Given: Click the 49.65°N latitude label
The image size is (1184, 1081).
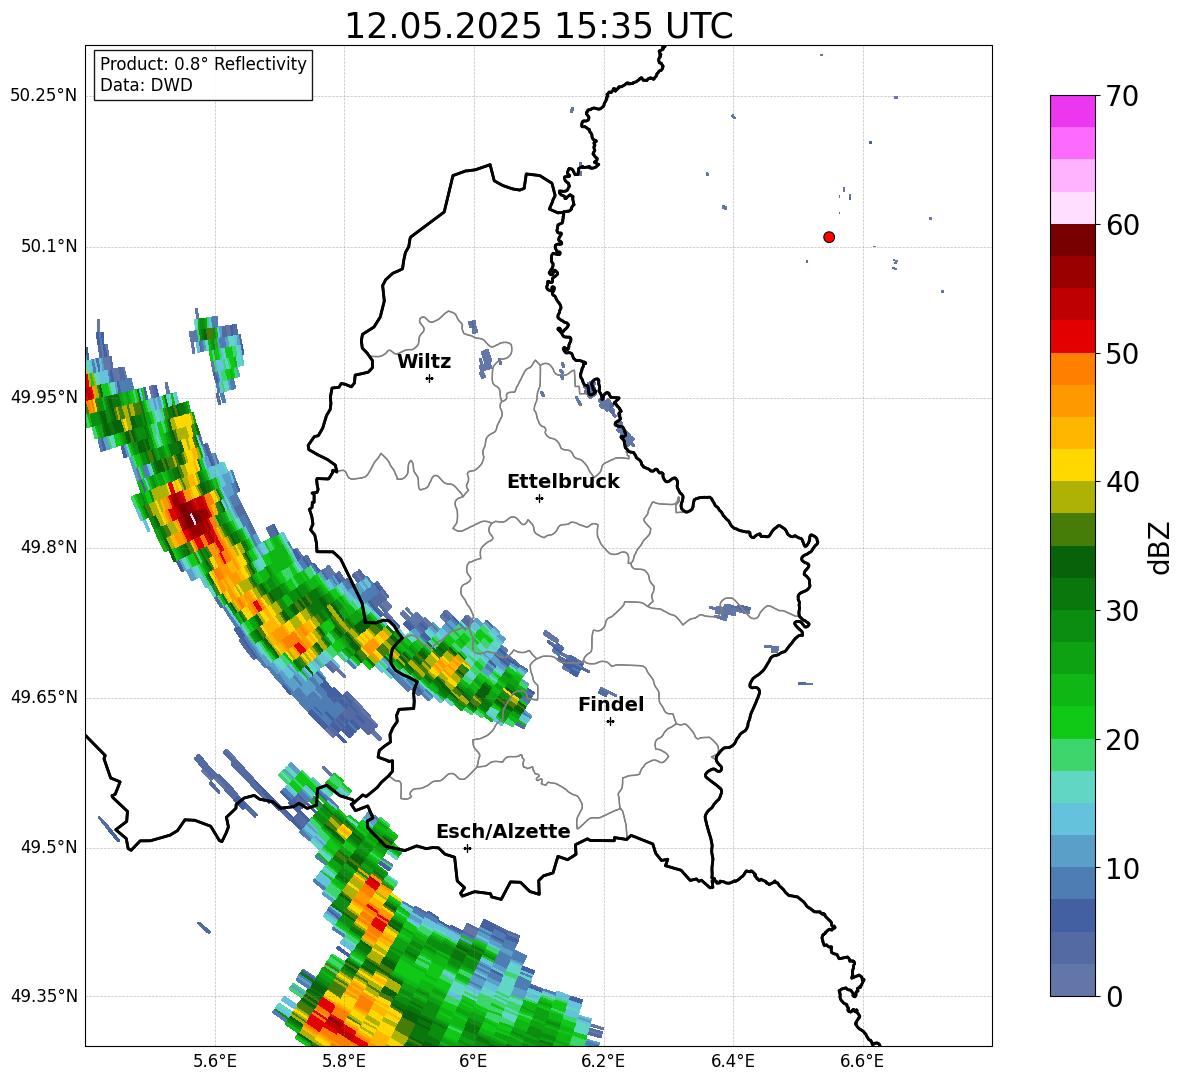Looking at the screenshot, I should pos(44,697).
